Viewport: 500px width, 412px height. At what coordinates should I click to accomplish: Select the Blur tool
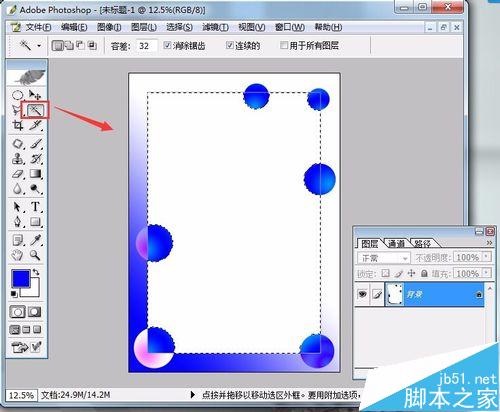[x=17, y=189]
